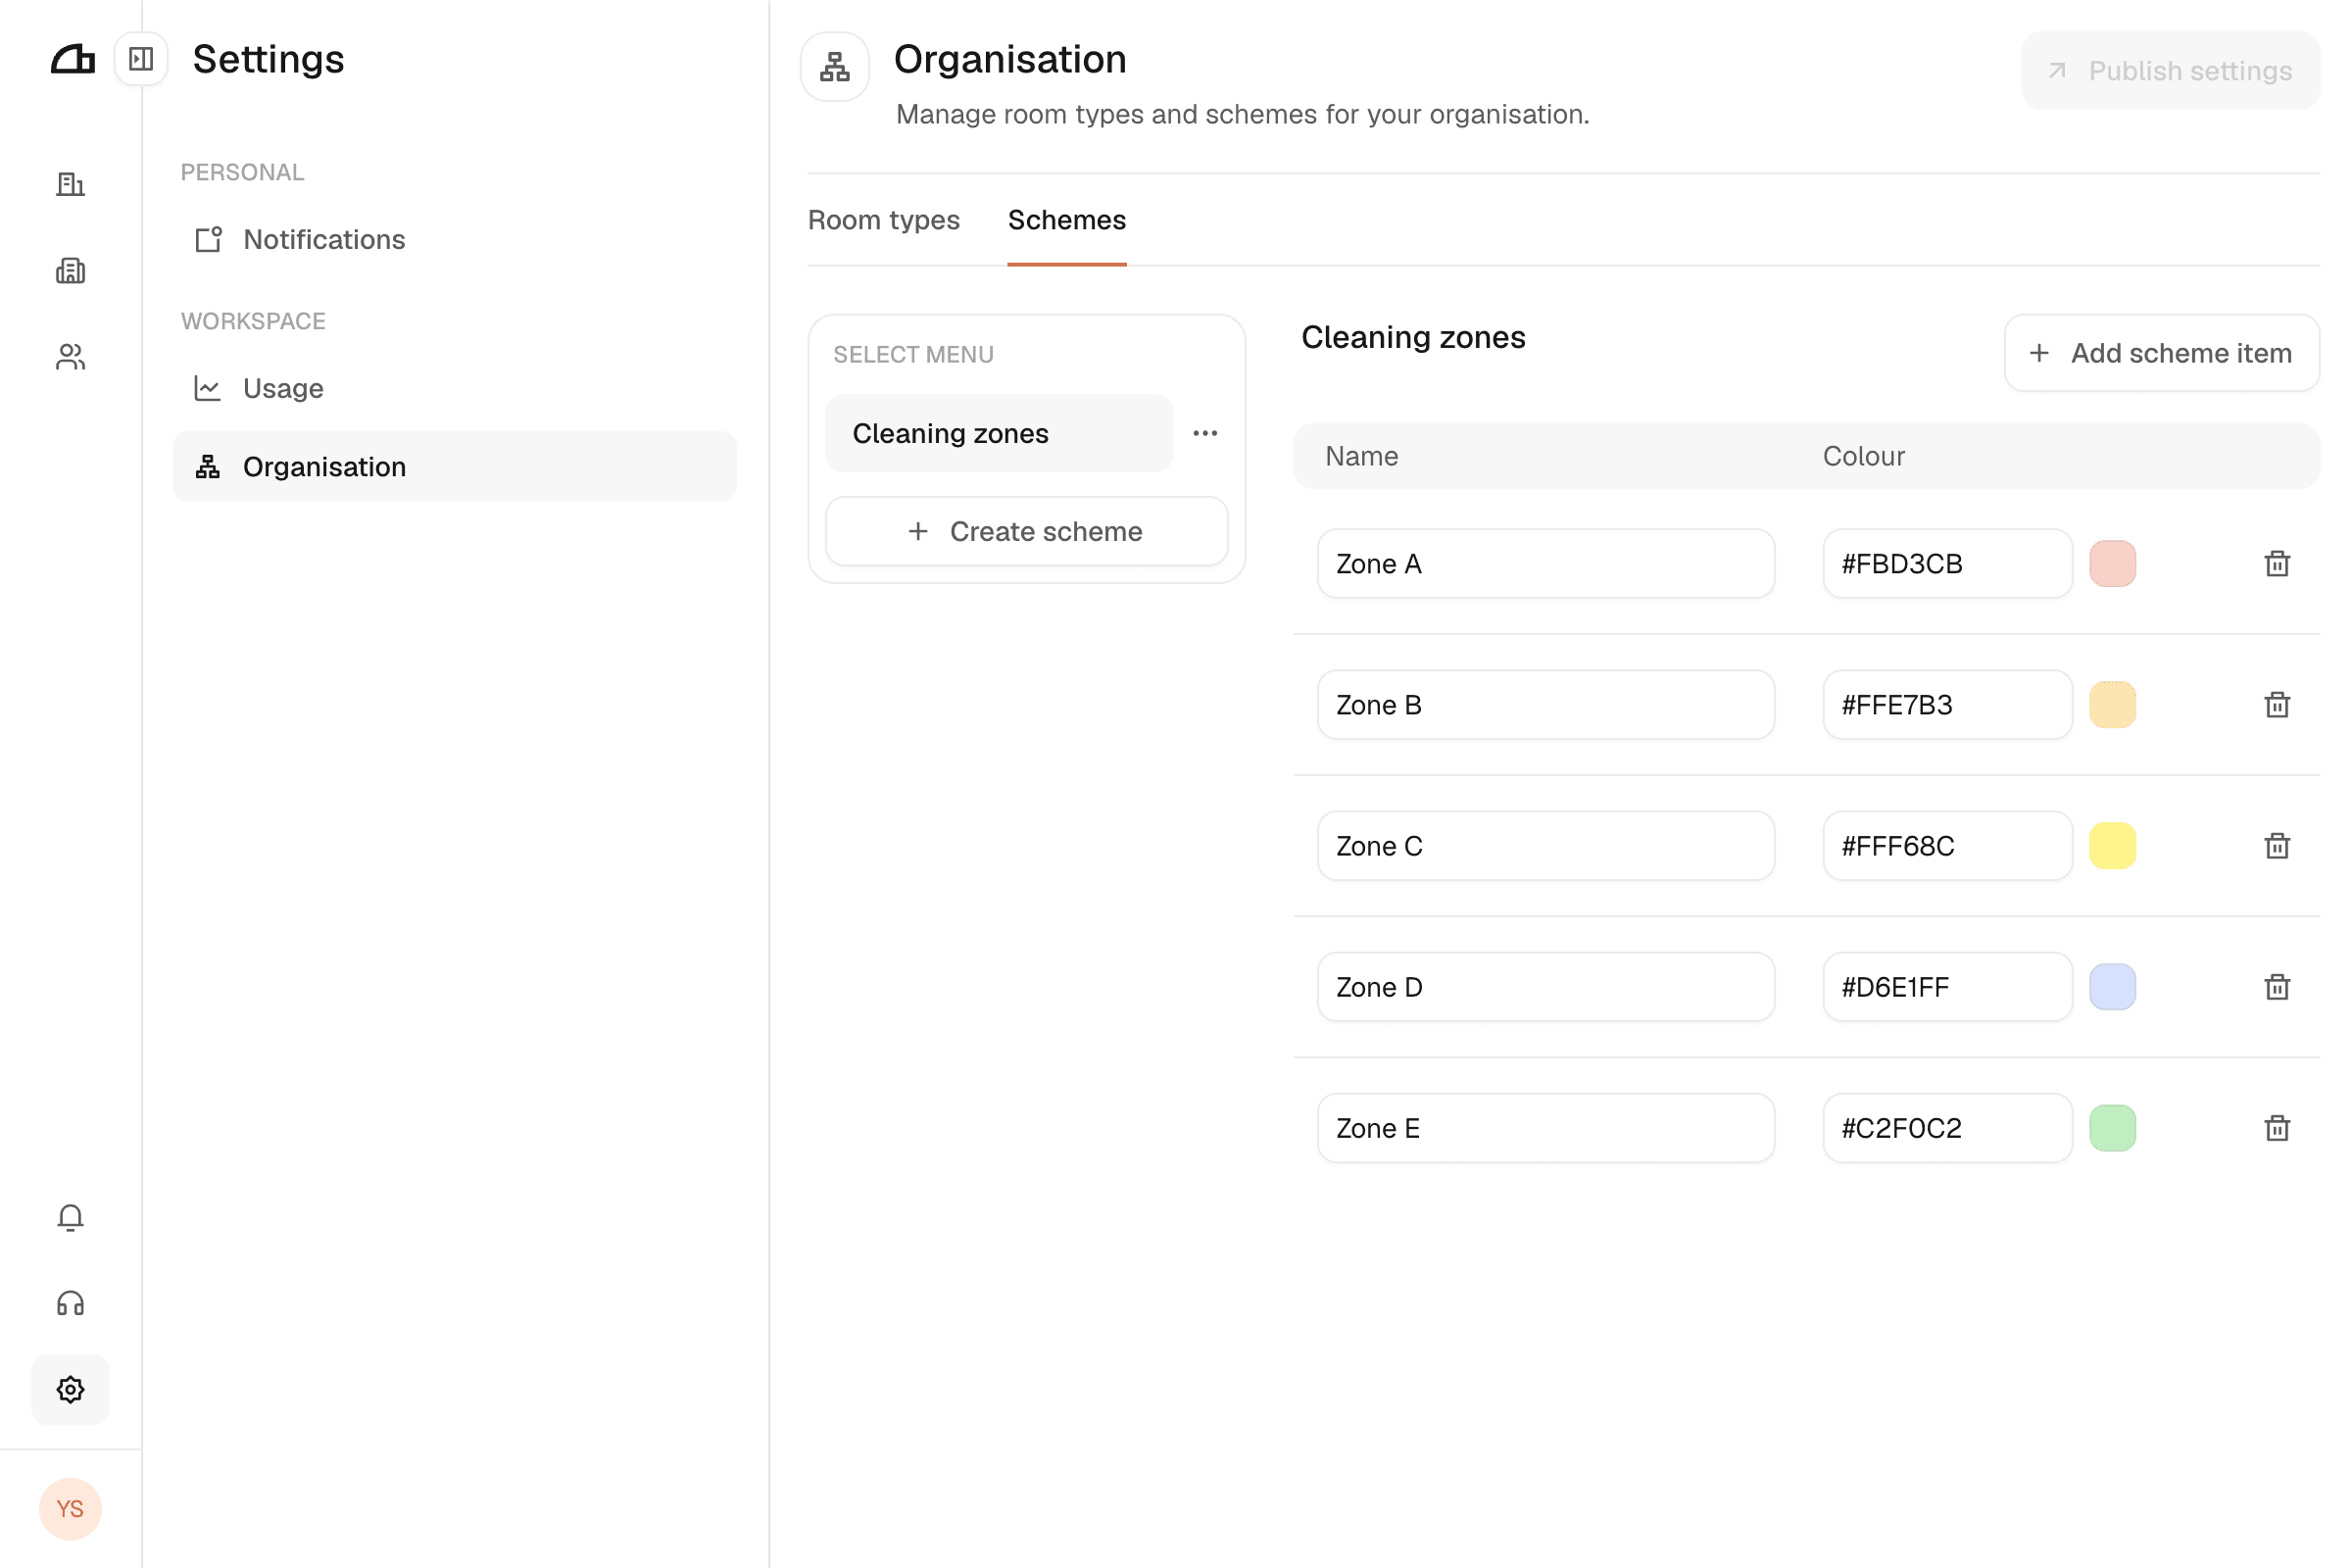The image size is (2352, 1568).
Task: Open the headphones support icon
Action: [x=70, y=1303]
